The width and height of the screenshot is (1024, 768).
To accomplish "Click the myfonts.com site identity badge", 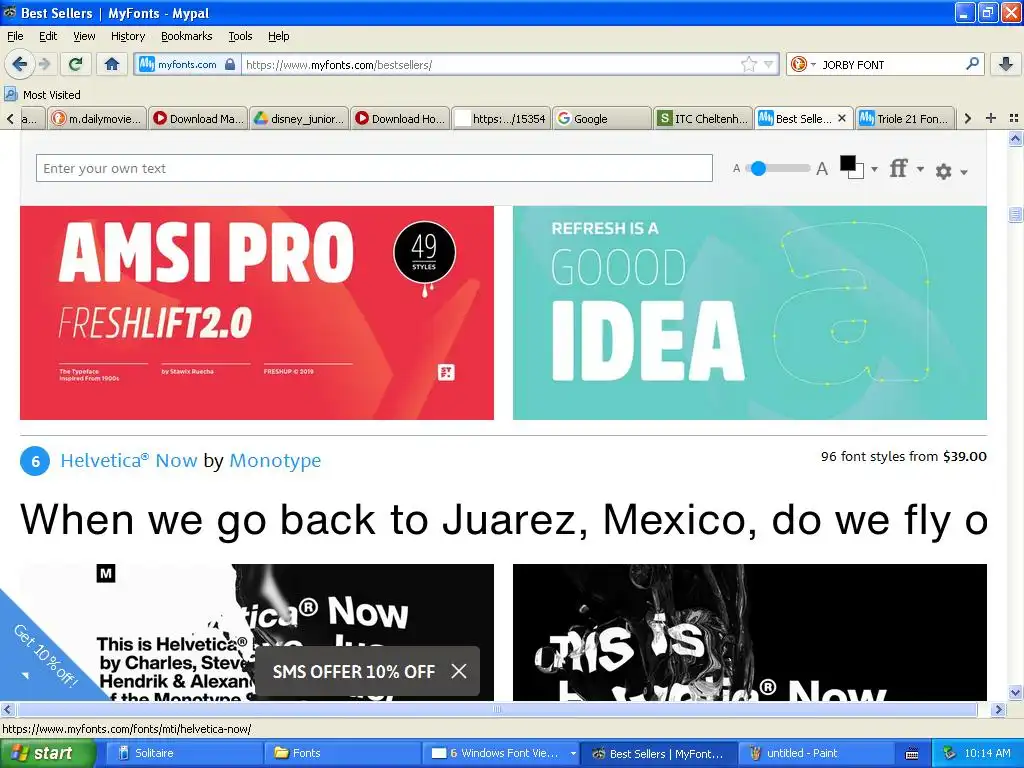I will [x=187, y=64].
